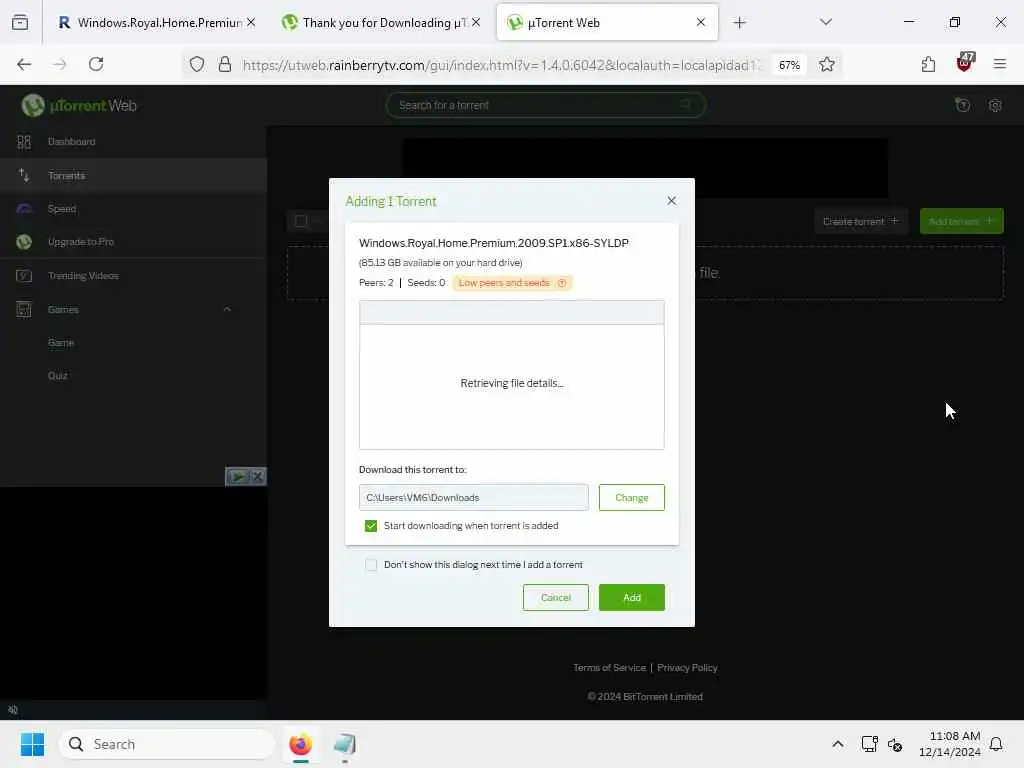1024x768 pixels.
Task: Click the tracking protection shield icon
Action: point(197,64)
